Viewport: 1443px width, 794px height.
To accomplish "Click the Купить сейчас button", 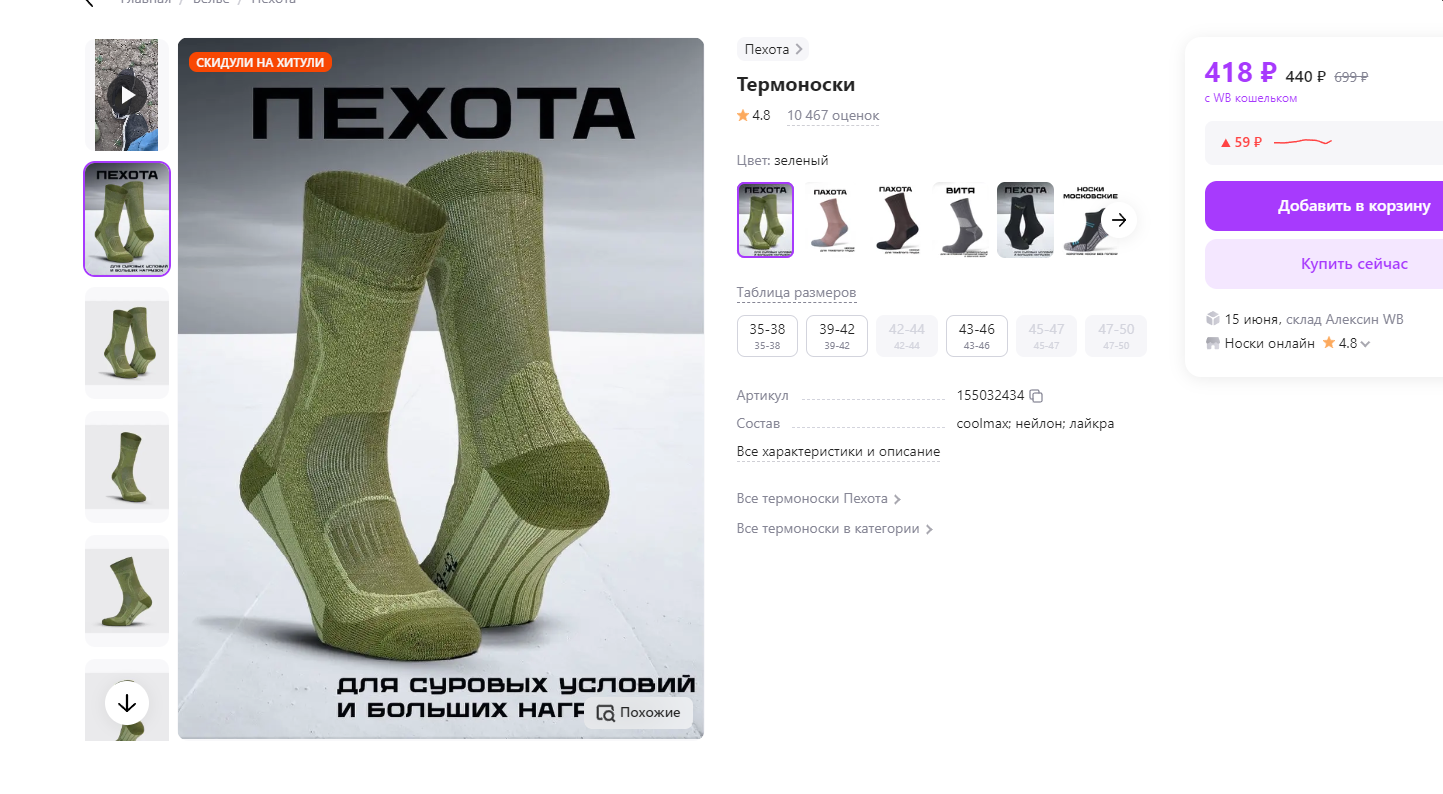I will pyautogui.click(x=1324, y=264).
